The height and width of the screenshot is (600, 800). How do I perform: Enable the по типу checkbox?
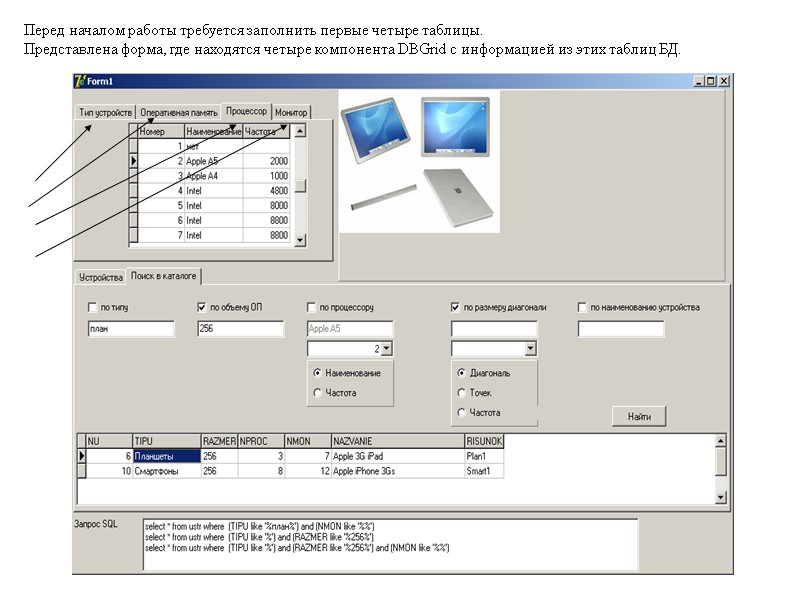[92, 307]
